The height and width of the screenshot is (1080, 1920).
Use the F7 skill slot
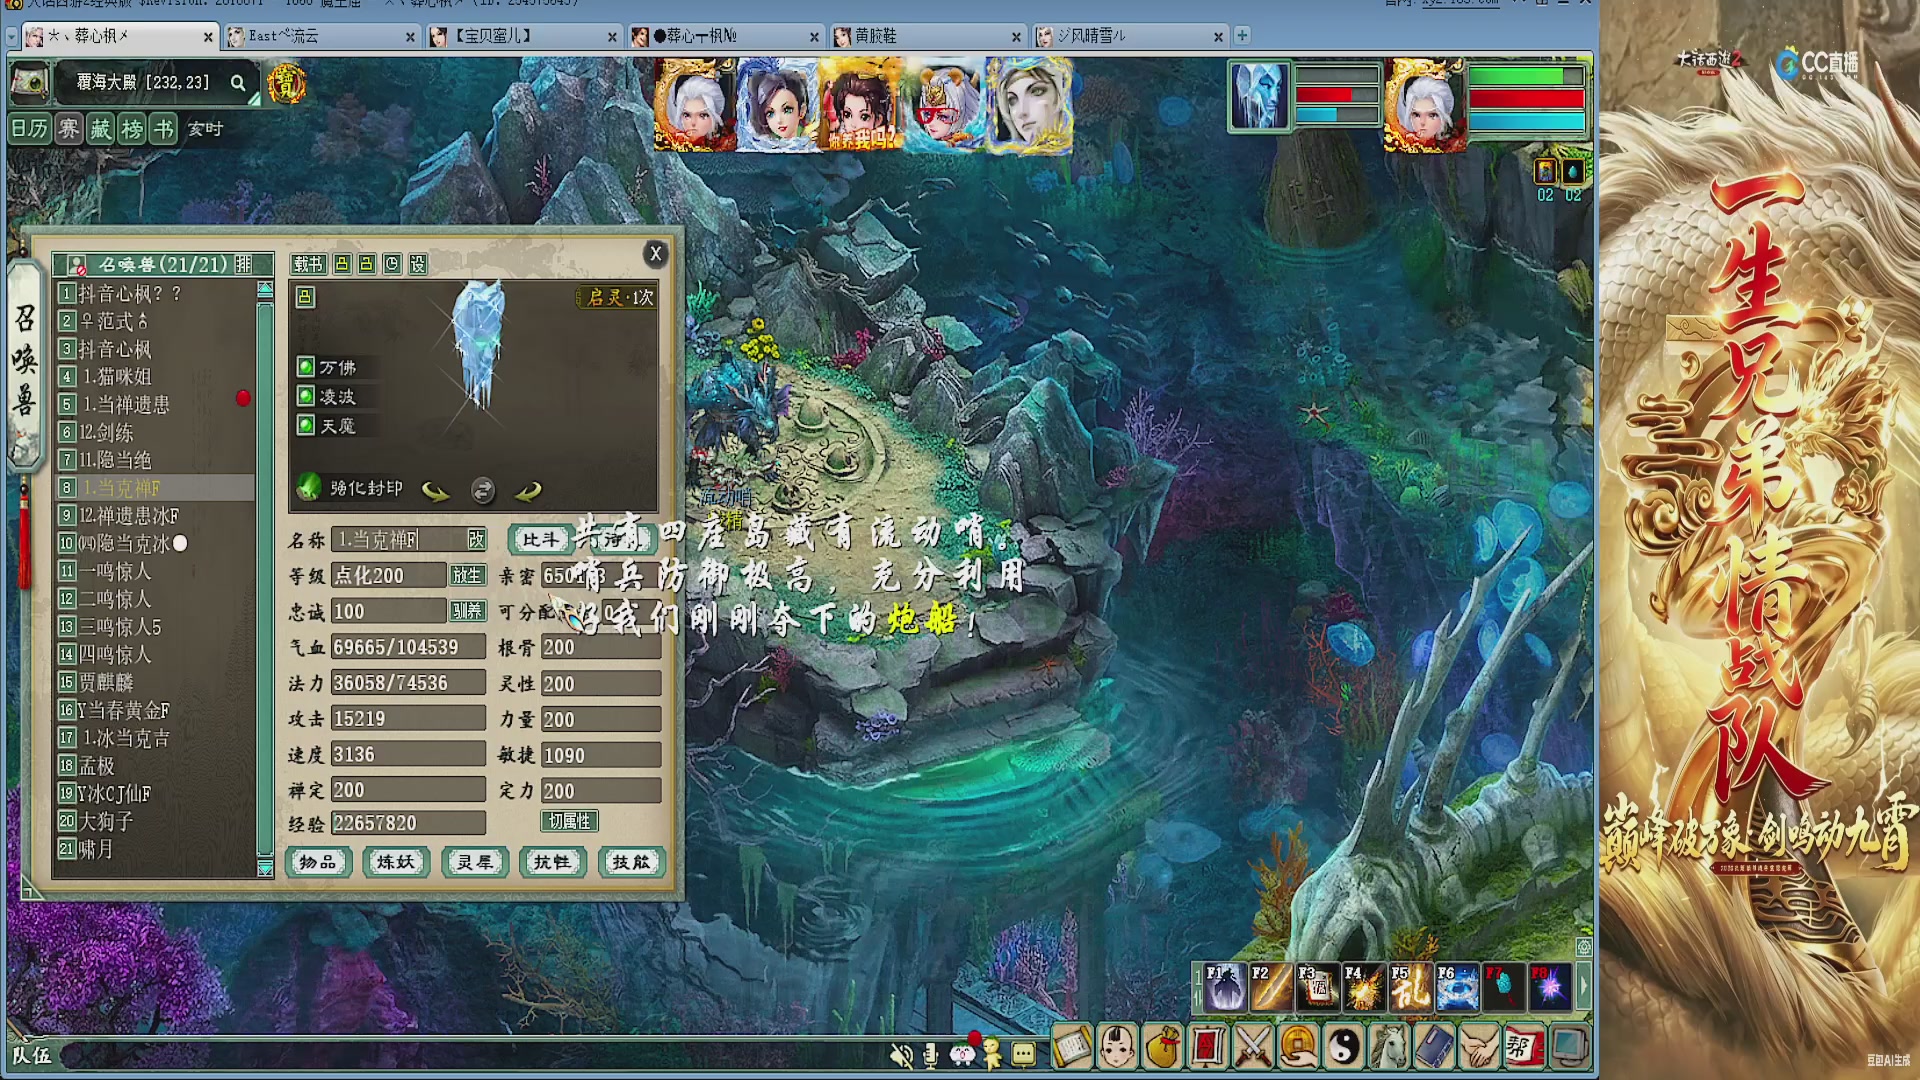(1503, 987)
